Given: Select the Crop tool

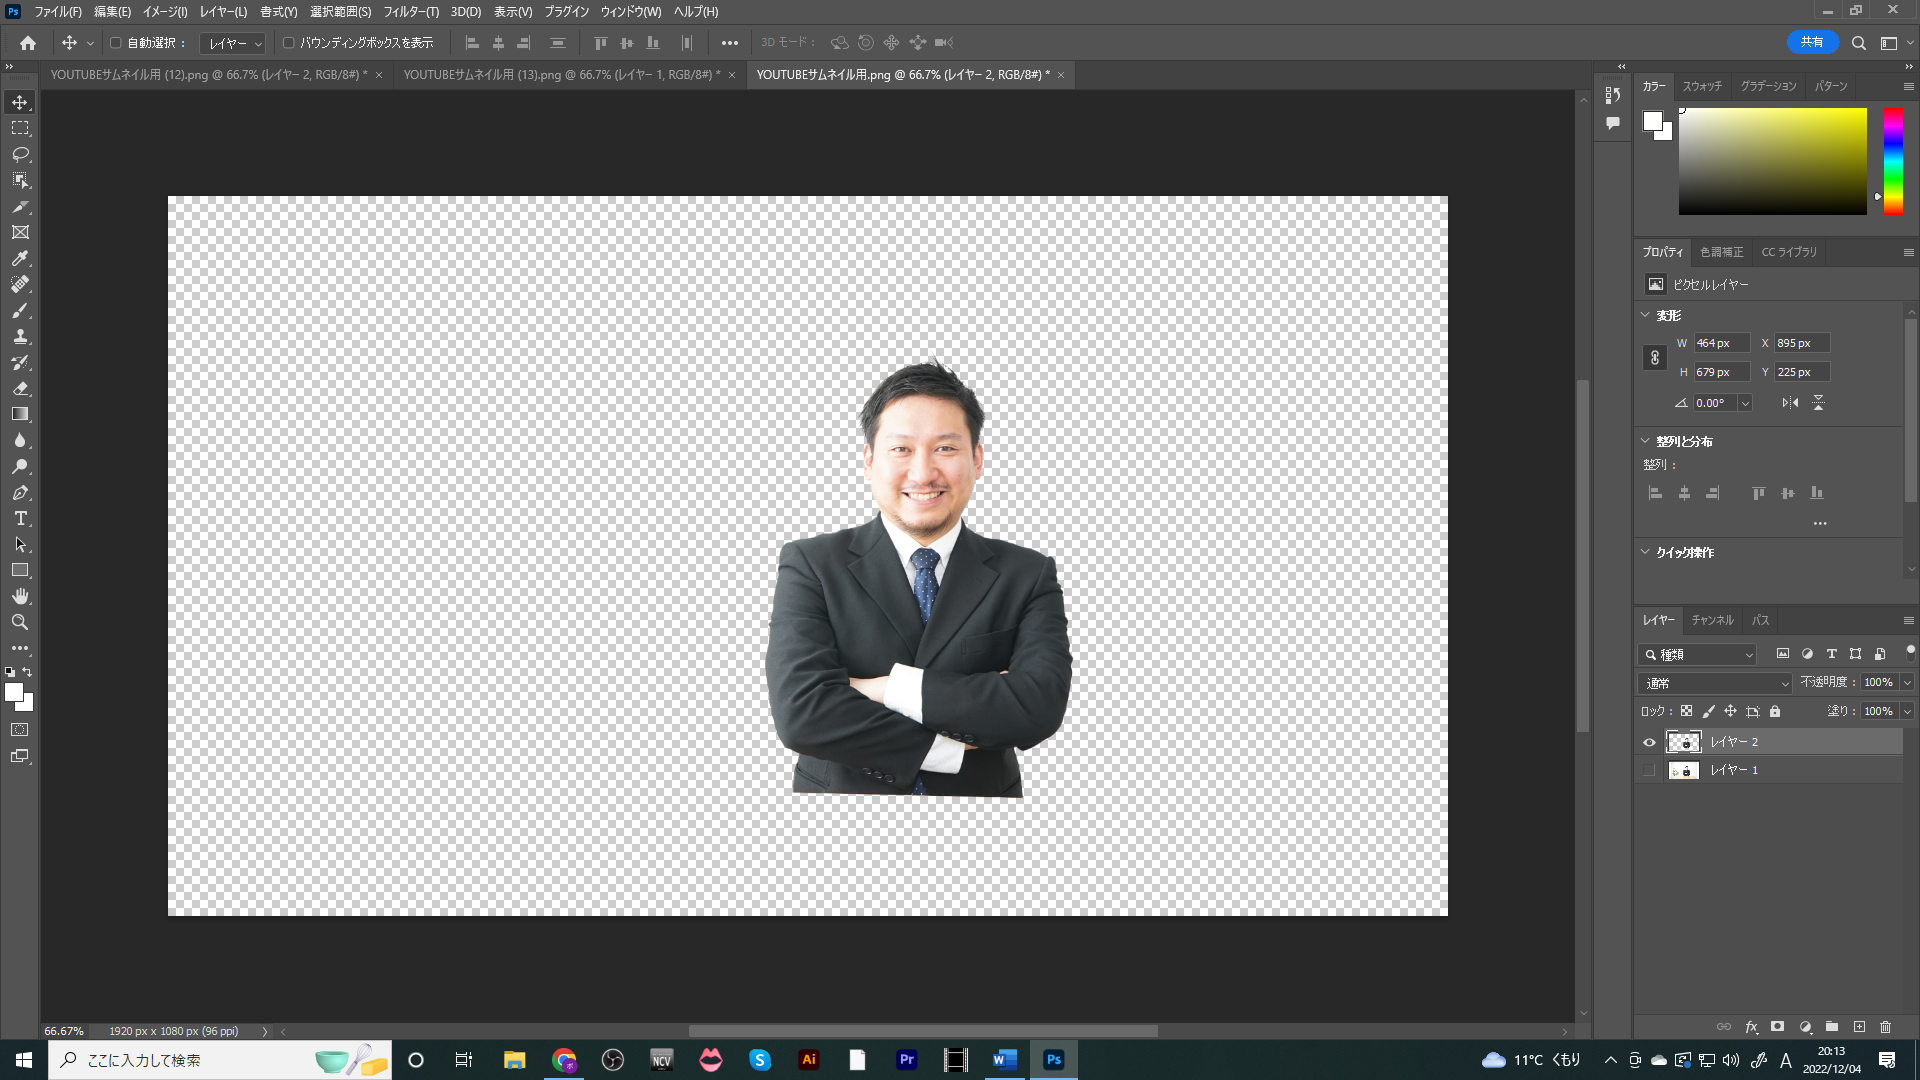Looking at the screenshot, I should [20, 206].
